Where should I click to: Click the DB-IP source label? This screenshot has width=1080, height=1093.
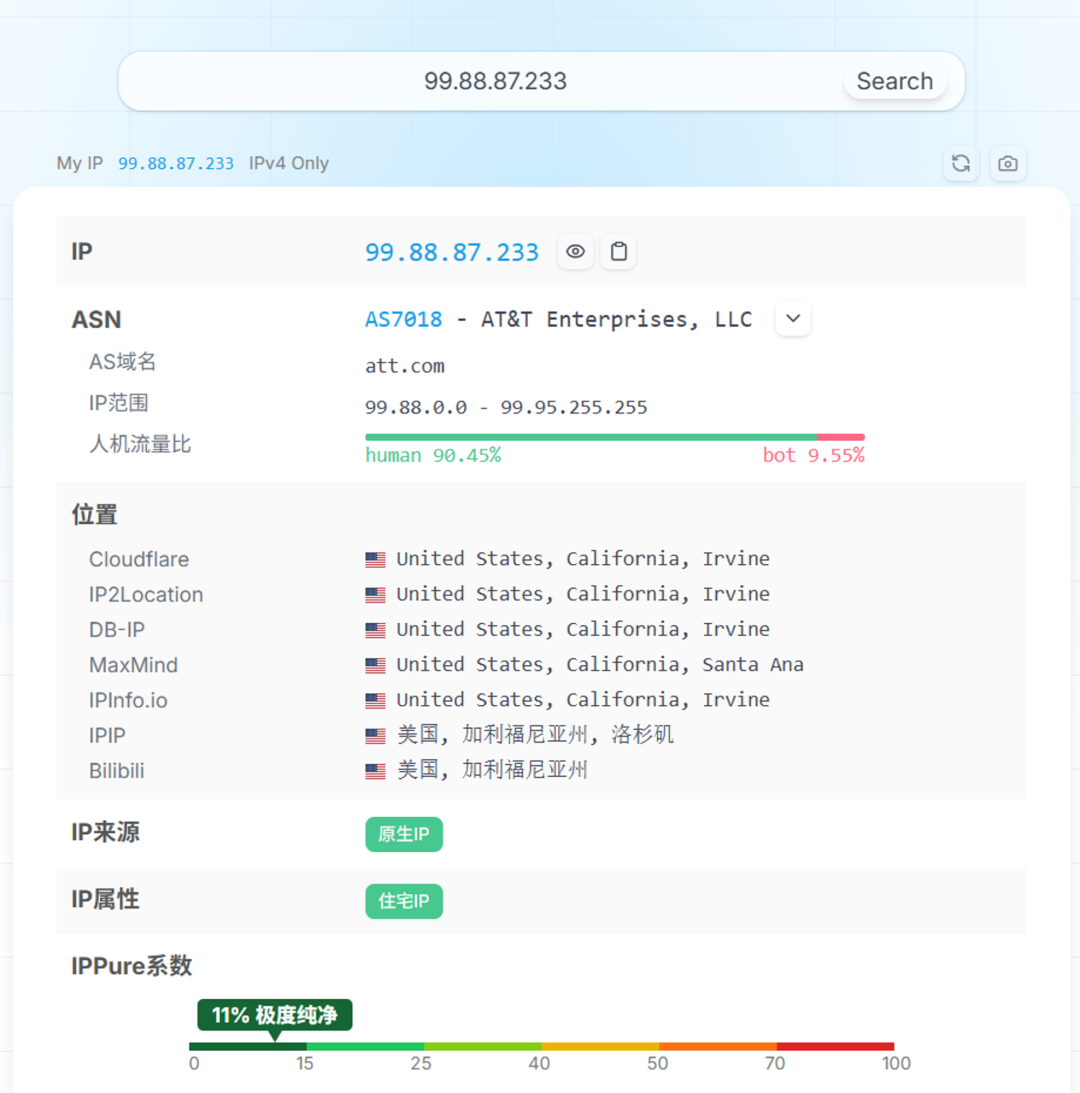tap(116, 629)
